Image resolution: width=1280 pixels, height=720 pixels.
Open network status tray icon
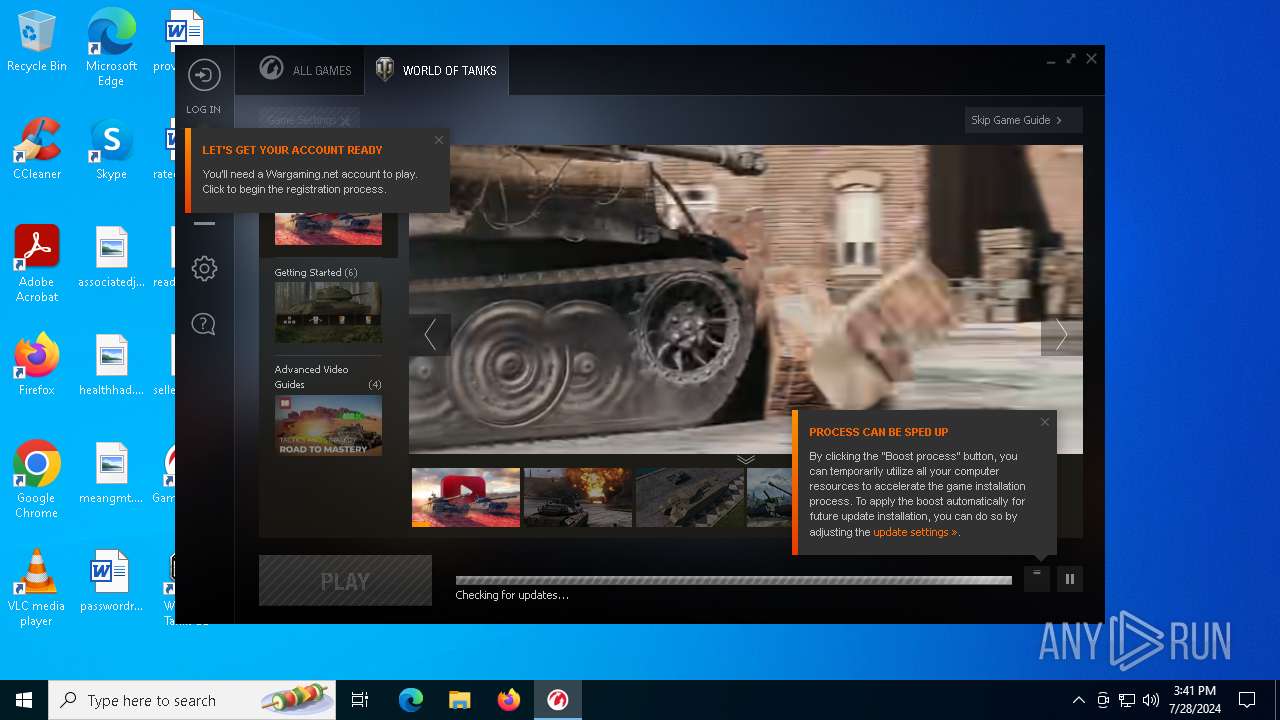[1127, 700]
